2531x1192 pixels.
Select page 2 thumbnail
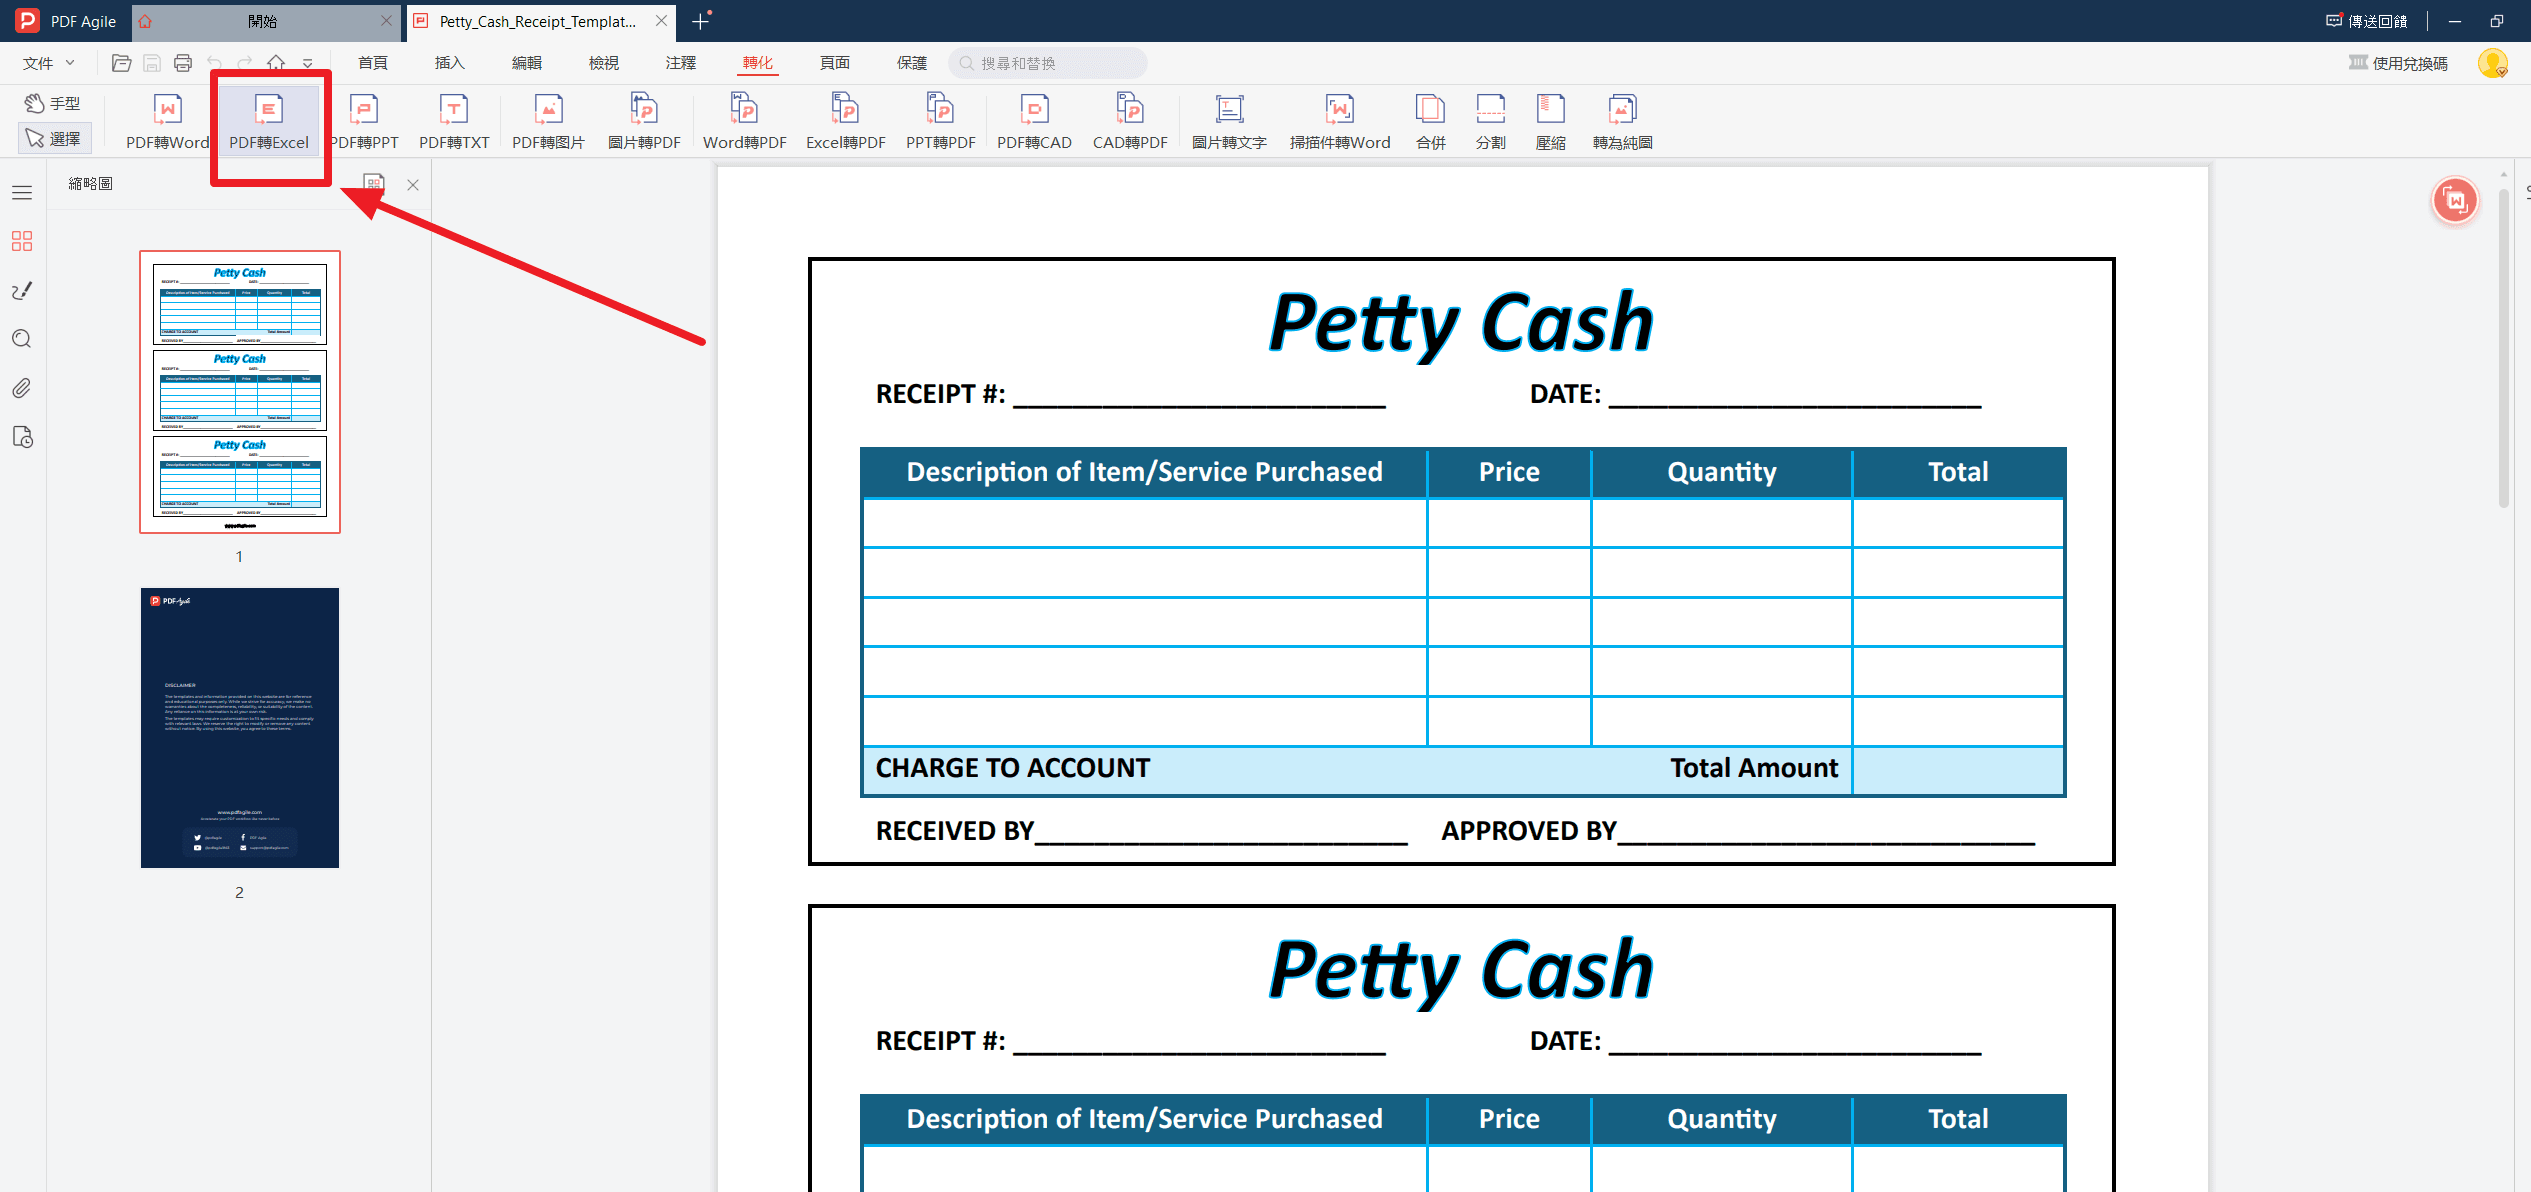[x=240, y=727]
